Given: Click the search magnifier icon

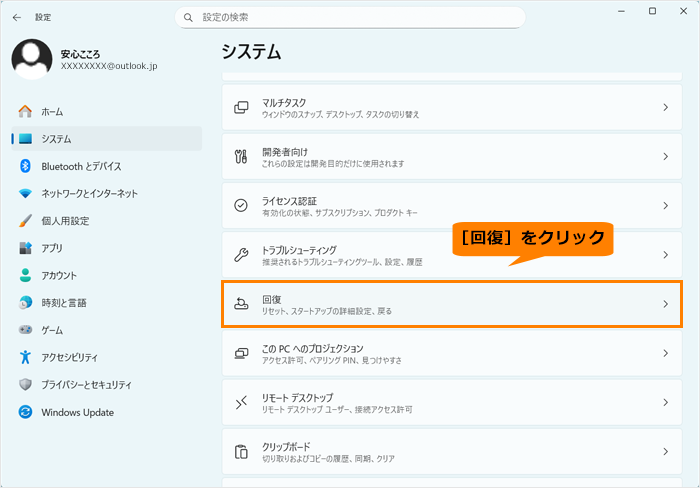Looking at the screenshot, I should coord(189,17).
